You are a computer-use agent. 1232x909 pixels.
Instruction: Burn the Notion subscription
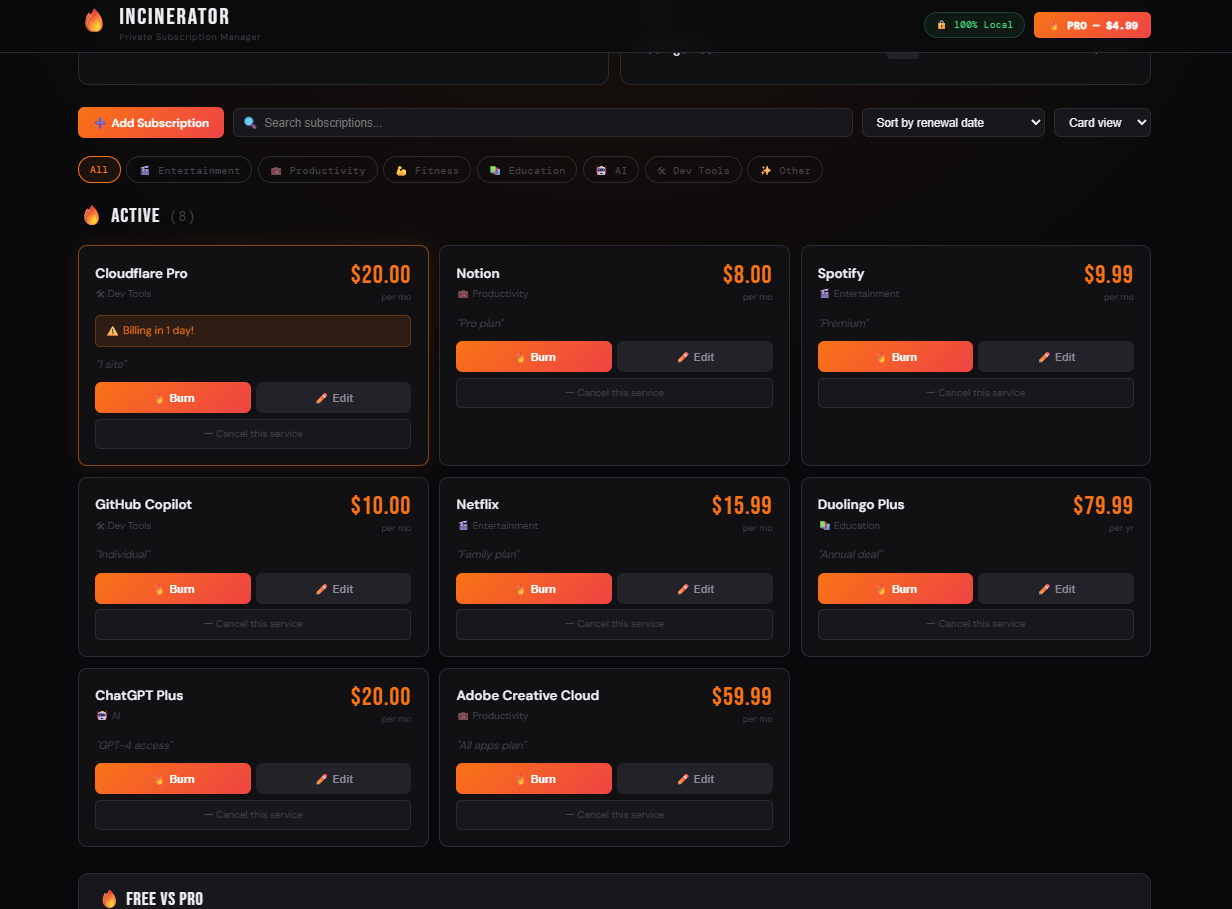click(x=534, y=357)
